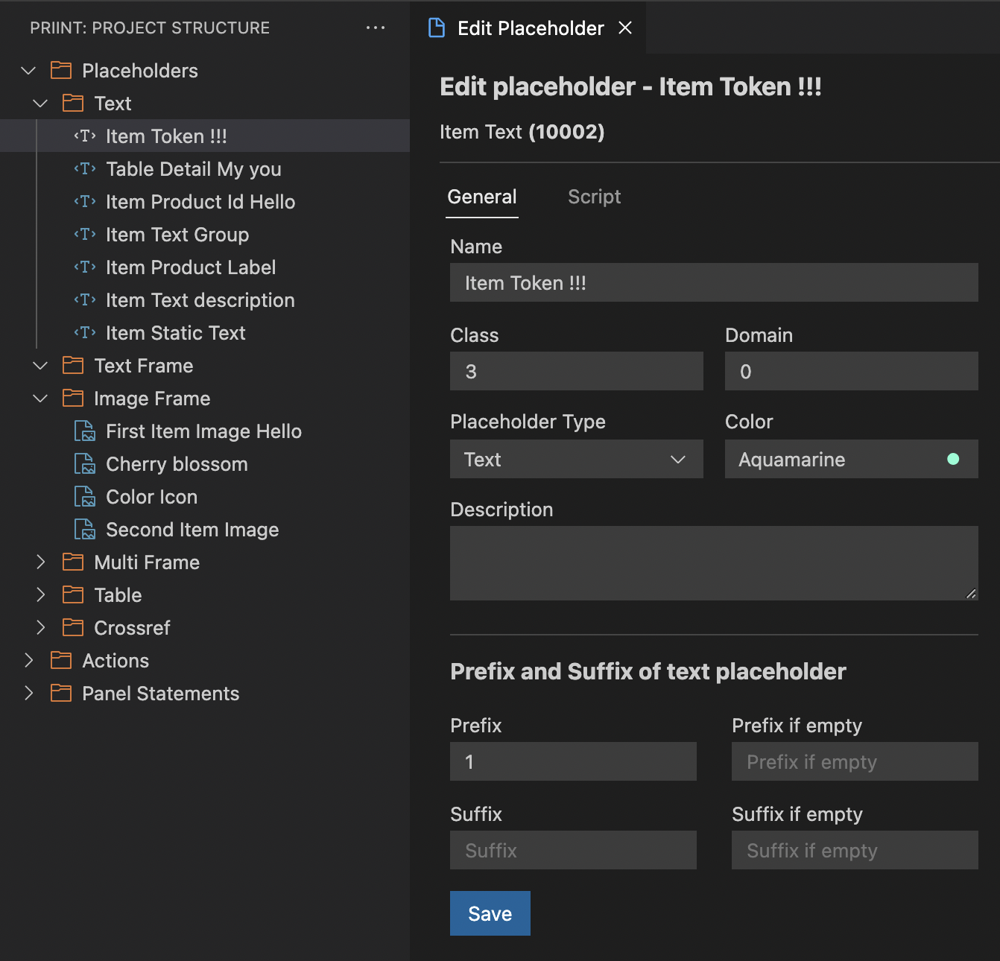Switch to the Script tab
1000x961 pixels.
pos(594,196)
